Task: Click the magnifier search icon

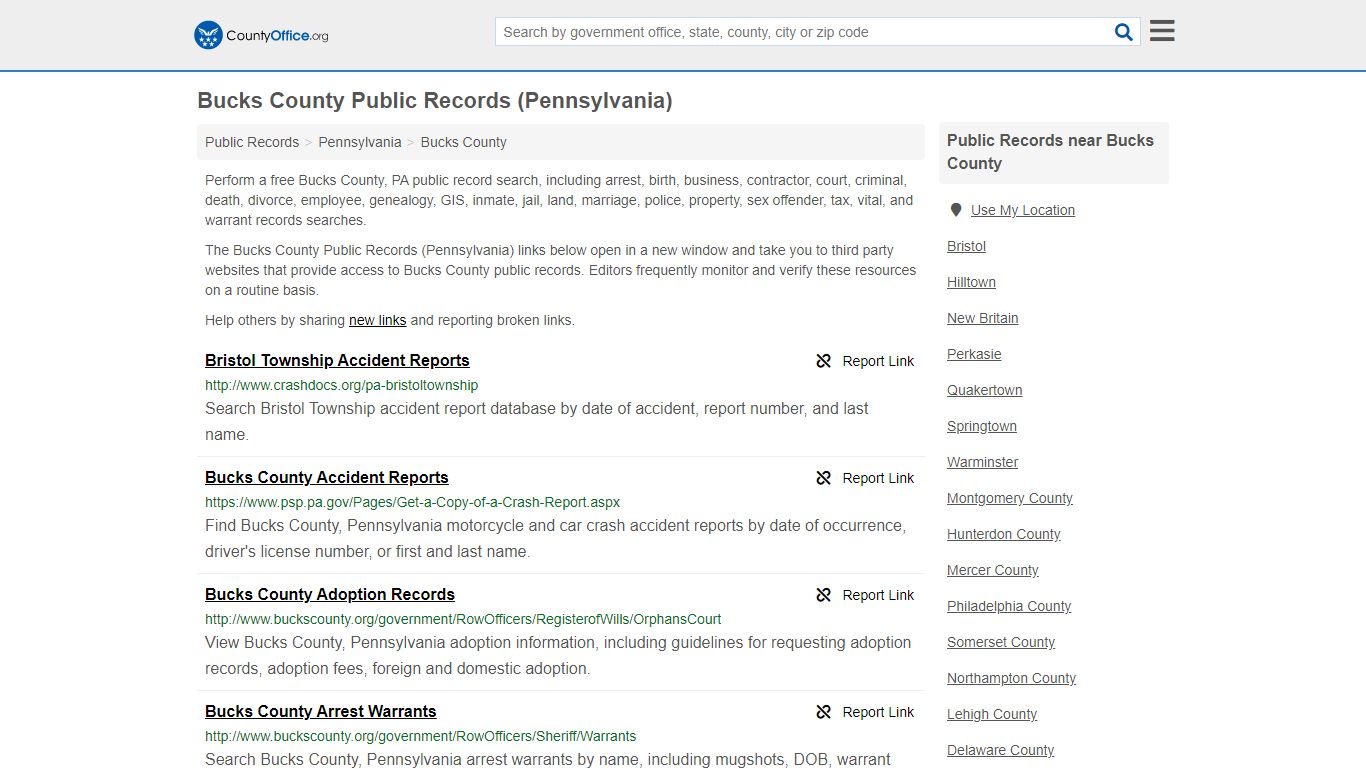Action: (1124, 32)
